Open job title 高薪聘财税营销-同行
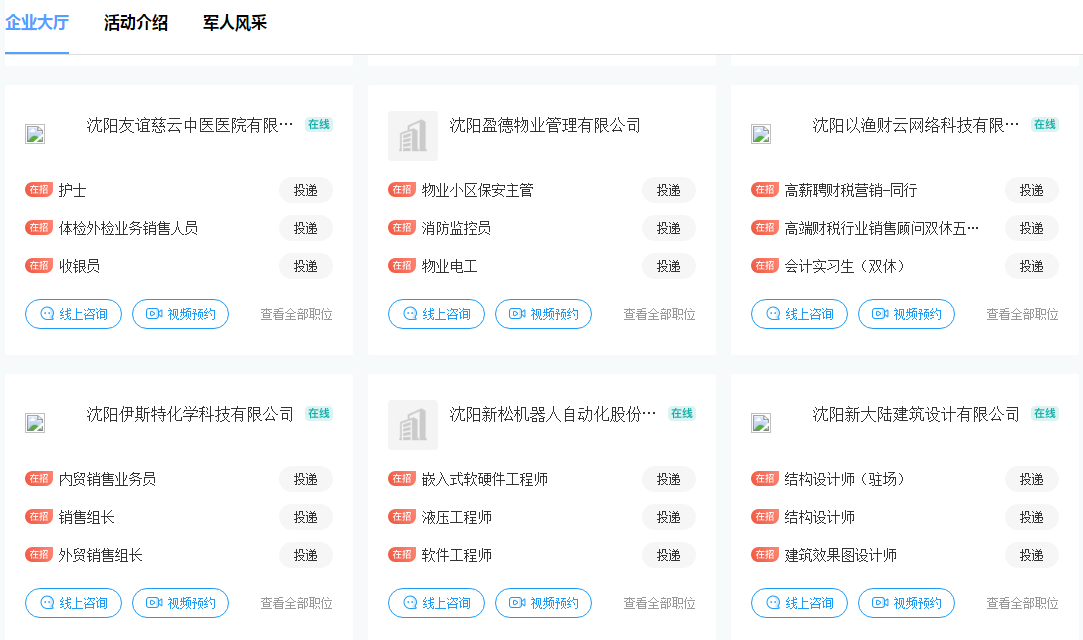Image resolution: width=1083 pixels, height=640 pixels. point(851,190)
